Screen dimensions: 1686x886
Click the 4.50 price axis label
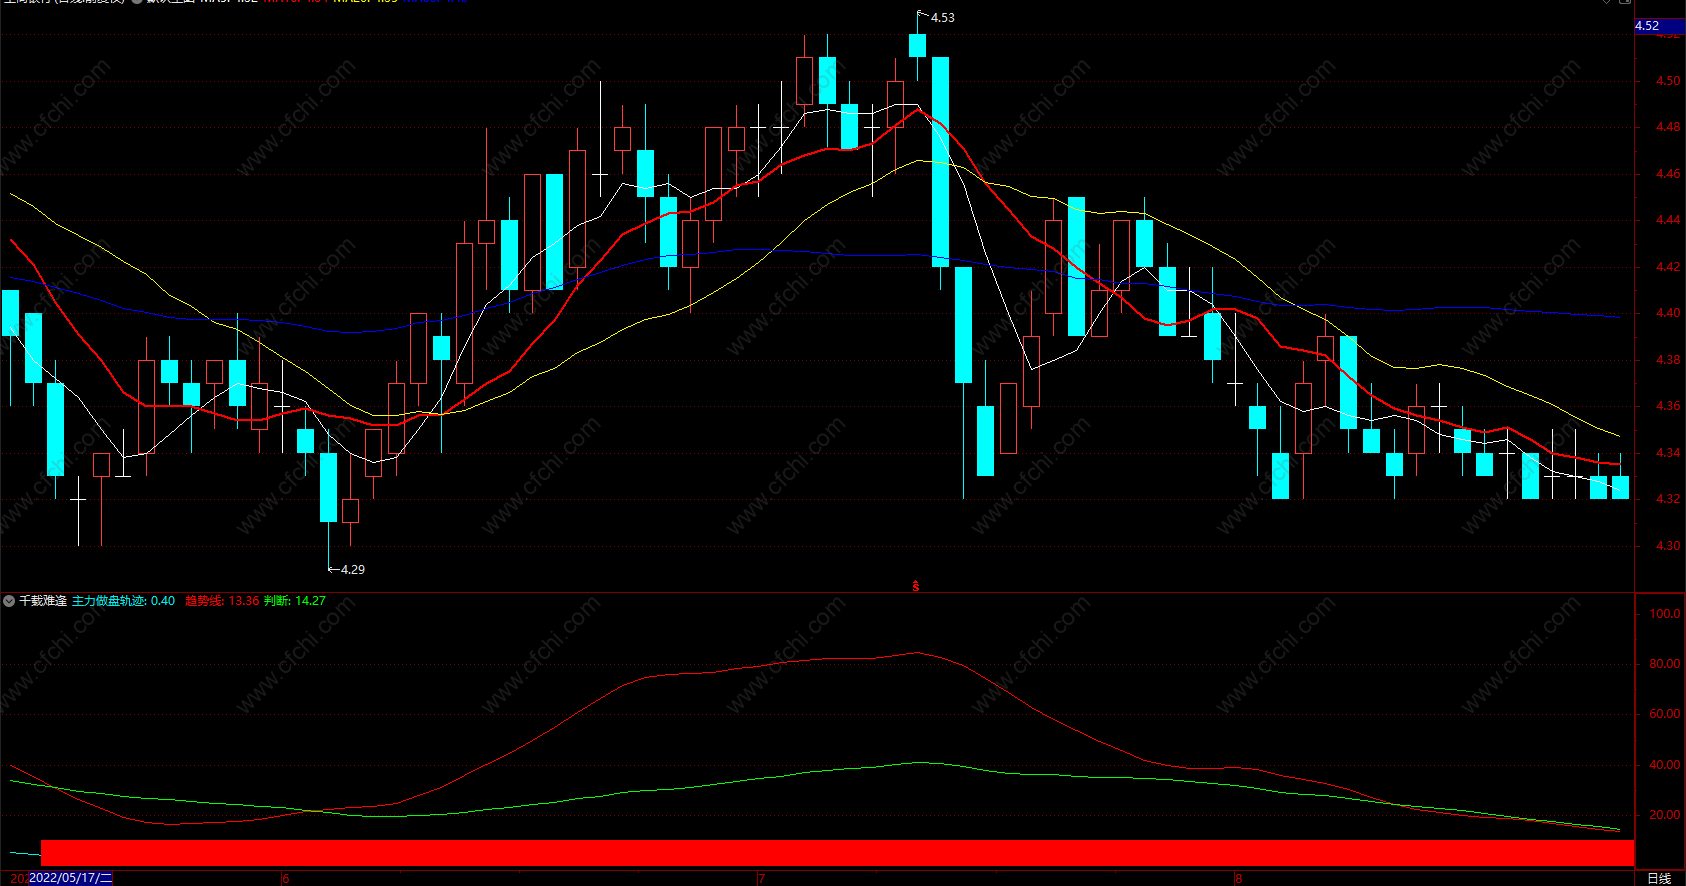point(1668,81)
